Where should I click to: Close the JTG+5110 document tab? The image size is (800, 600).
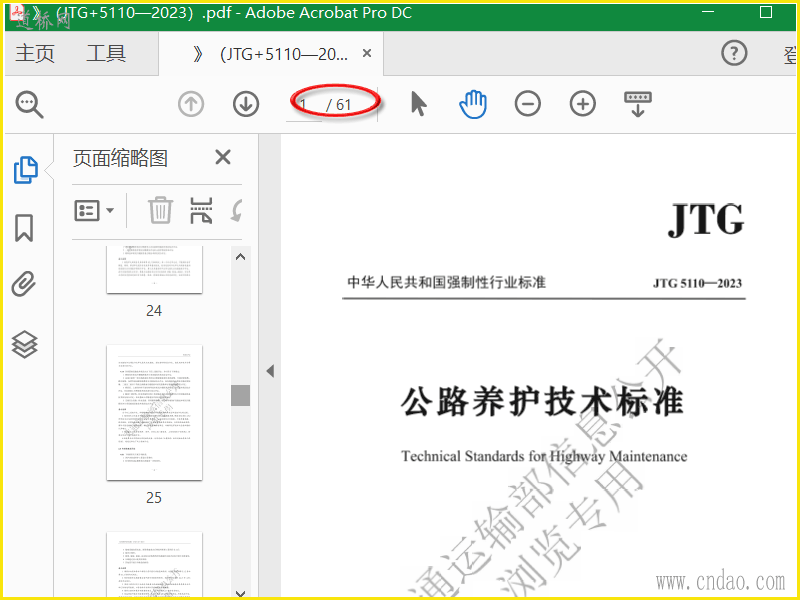pos(367,53)
